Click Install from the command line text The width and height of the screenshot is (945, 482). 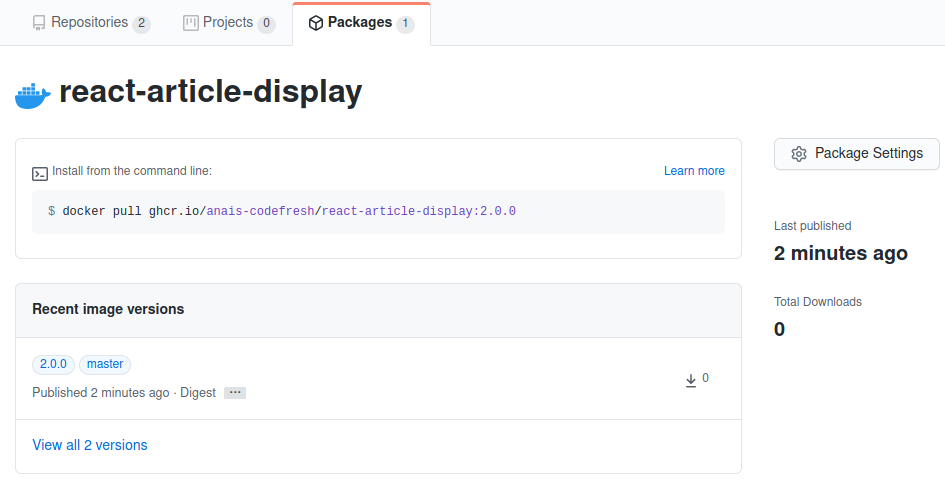(x=132, y=171)
